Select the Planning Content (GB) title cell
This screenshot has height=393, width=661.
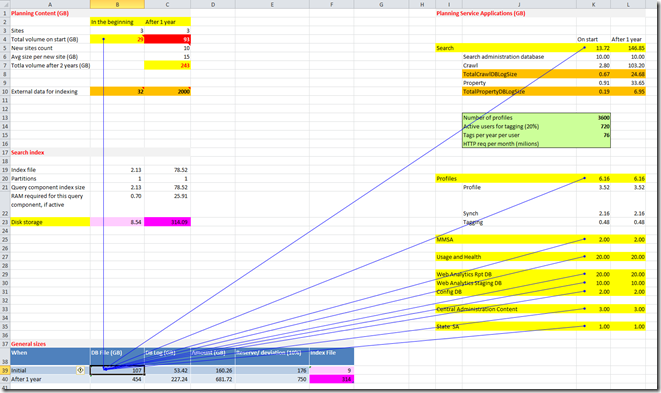coord(50,13)
